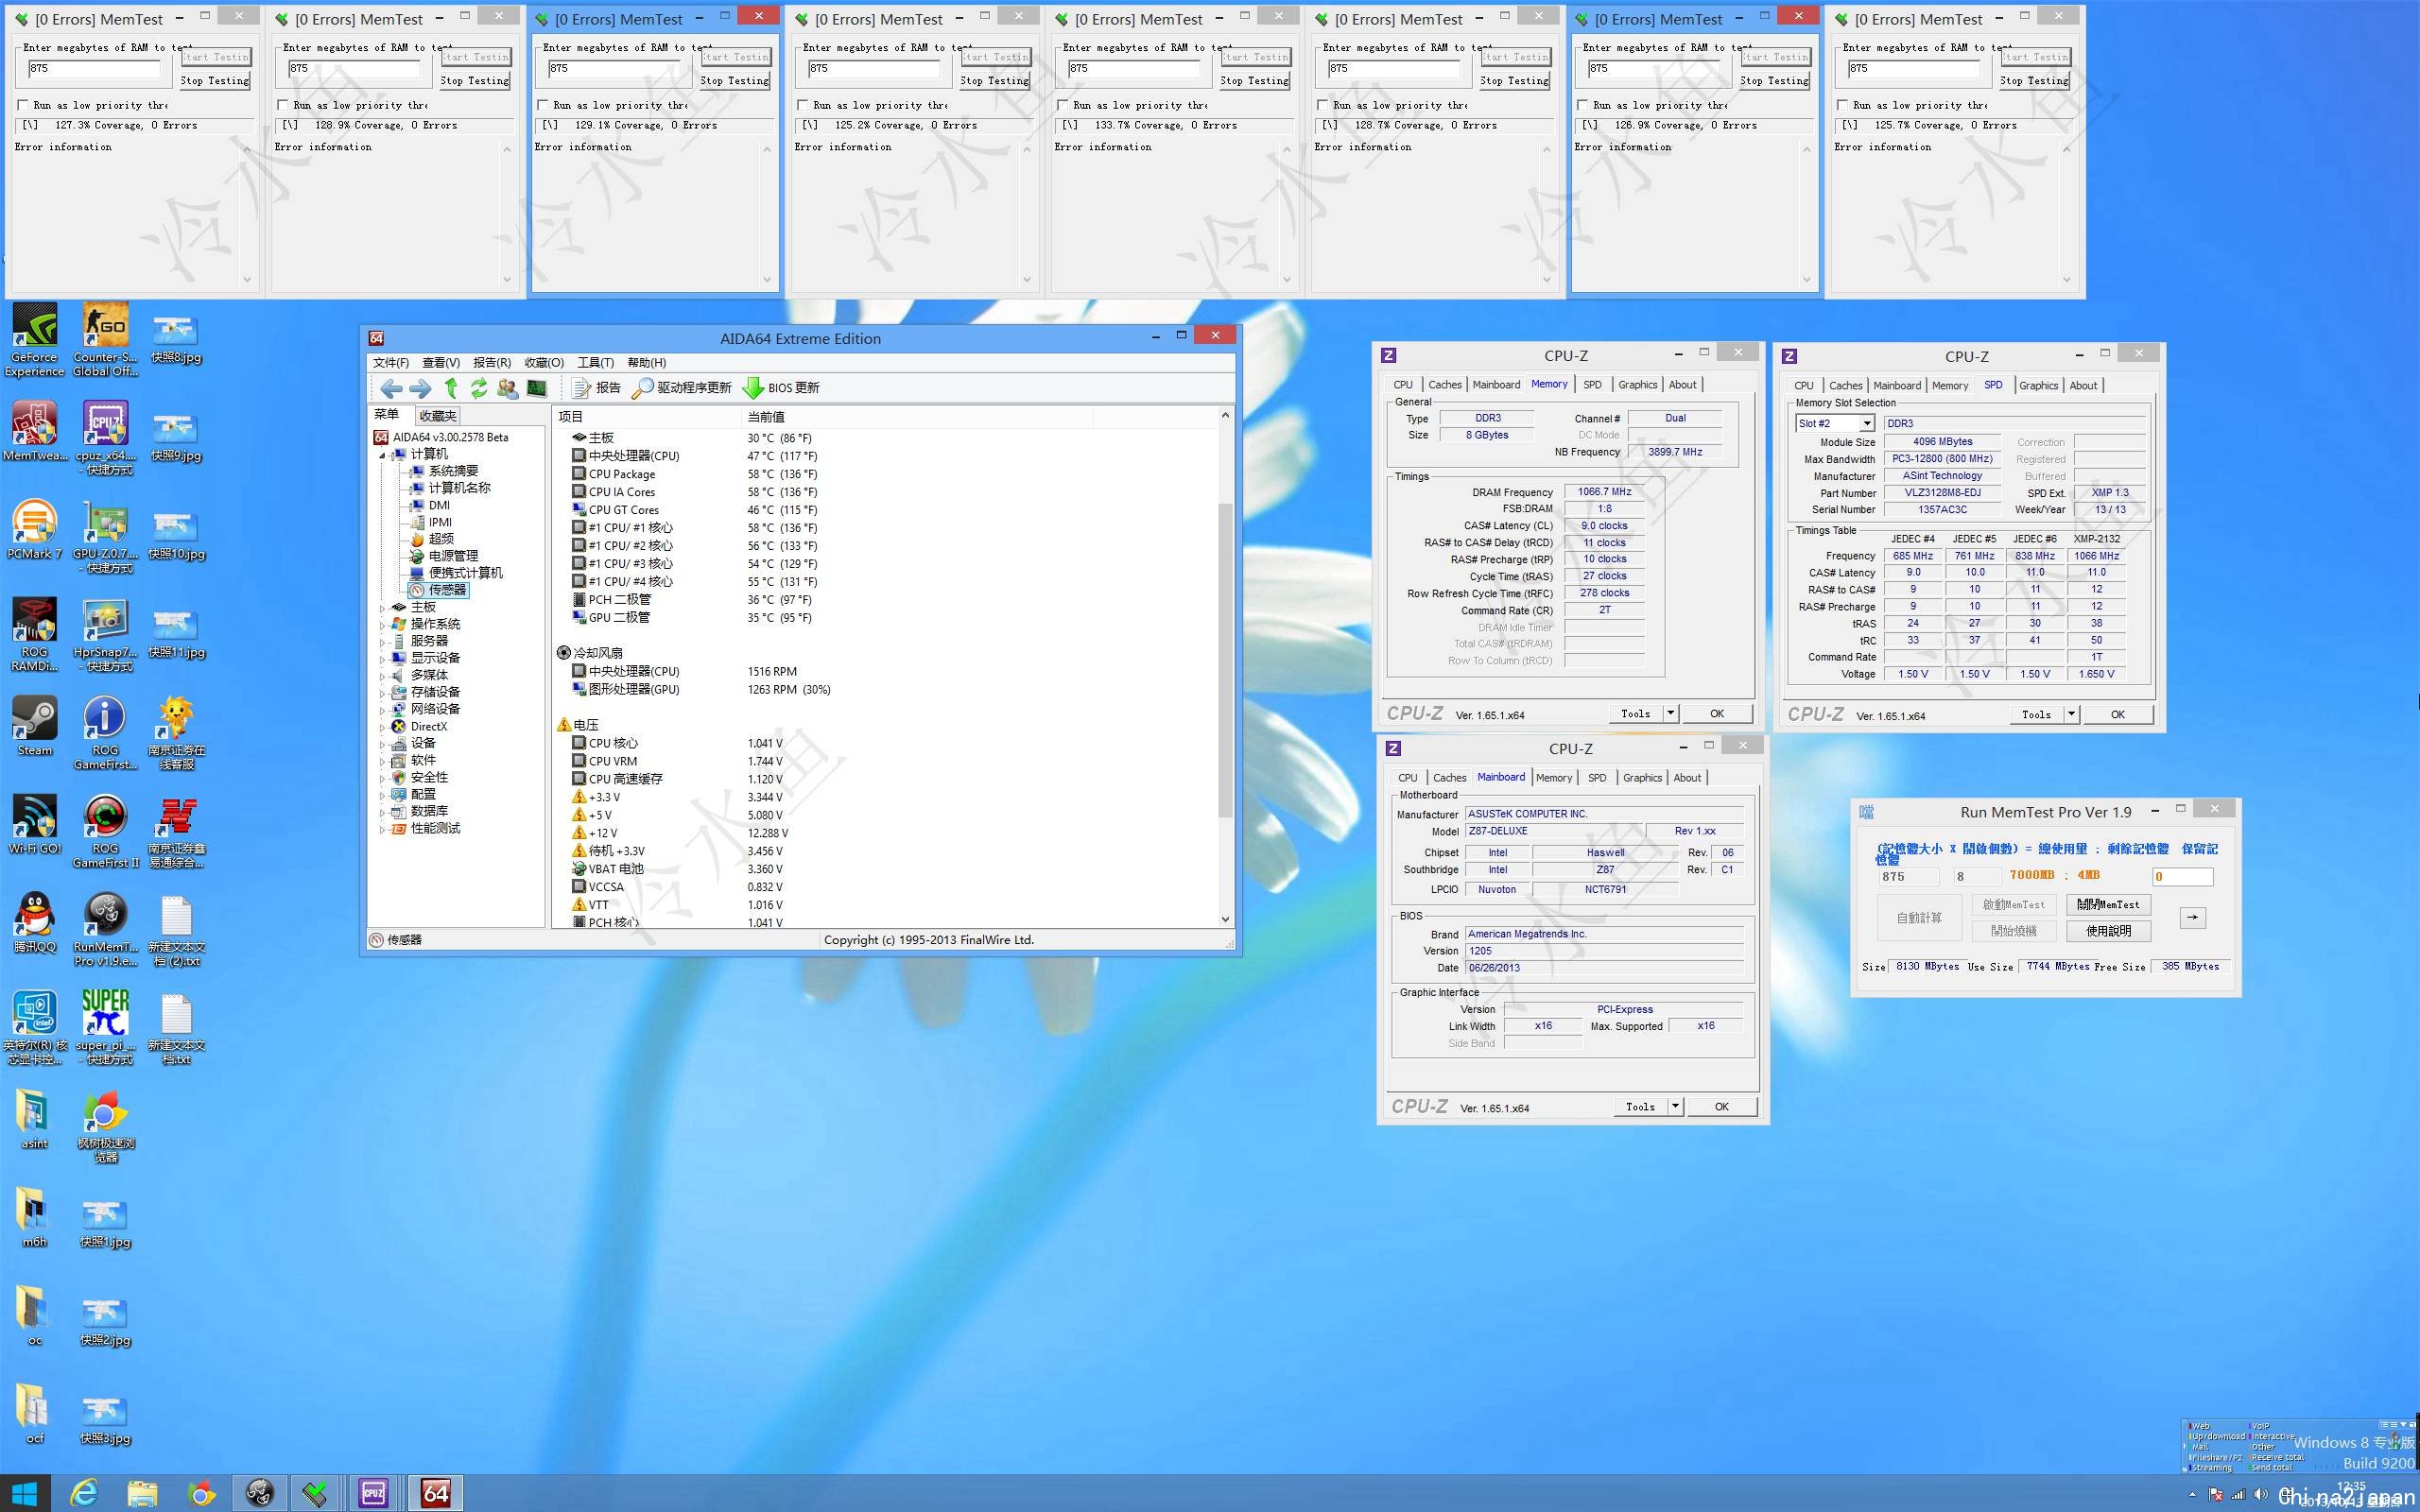This screenshot has height=1512, width=2420.
Task: Select super_pi shortcut on desktop
Action: click(x=105, y=1027)
